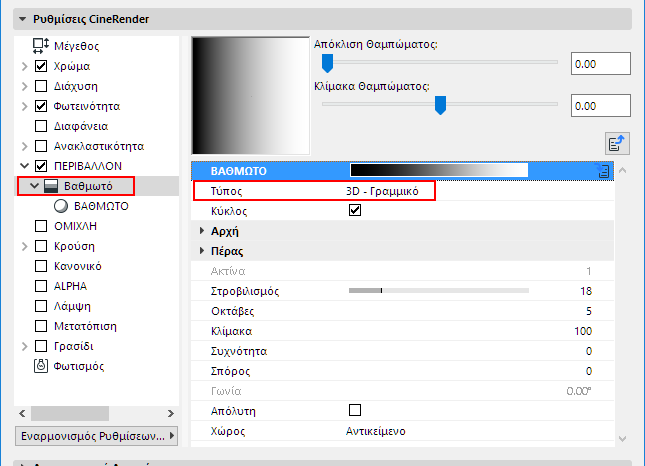Collapse the Βαθμωτό sub-node

click(x=35, y=186)
